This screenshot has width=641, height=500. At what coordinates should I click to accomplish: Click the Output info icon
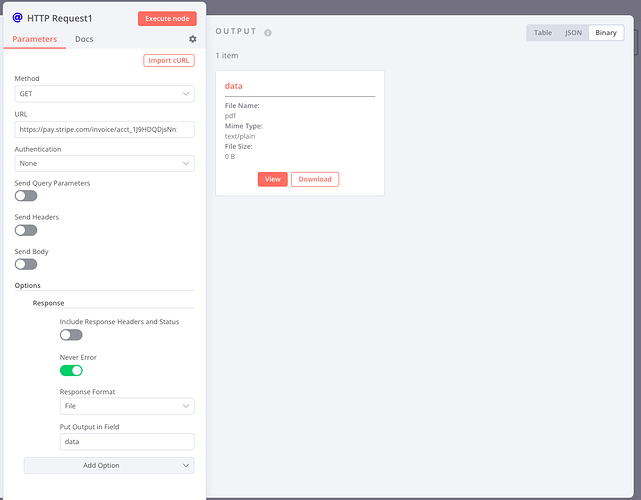coord(268,33)
